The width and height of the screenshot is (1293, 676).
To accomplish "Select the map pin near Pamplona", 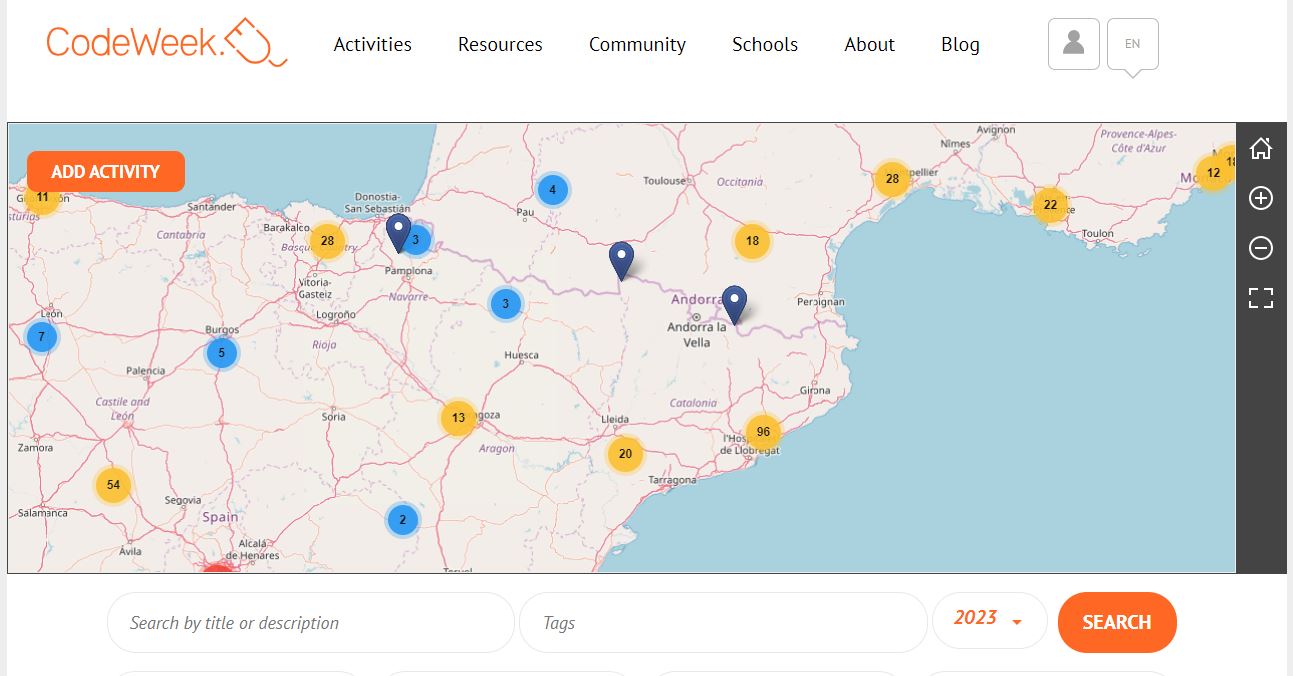I will [398, 232].
